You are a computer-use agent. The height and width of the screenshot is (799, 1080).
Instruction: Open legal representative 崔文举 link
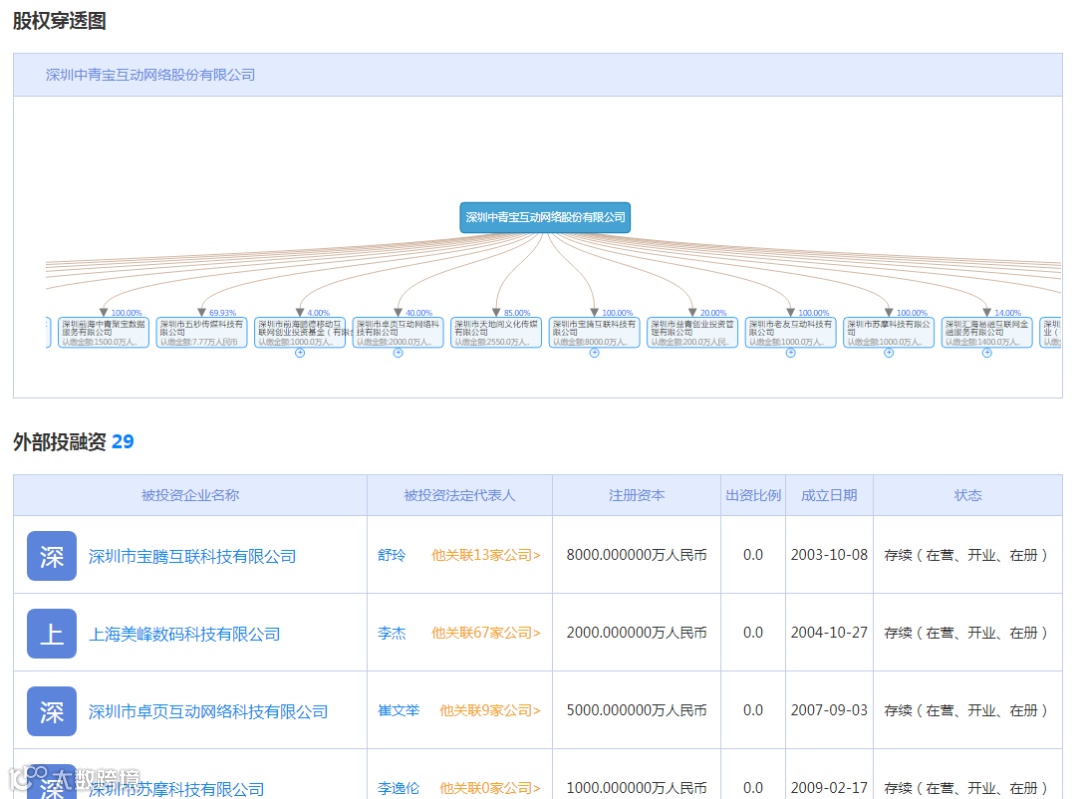pyautogui.click(x=398, y=711)
